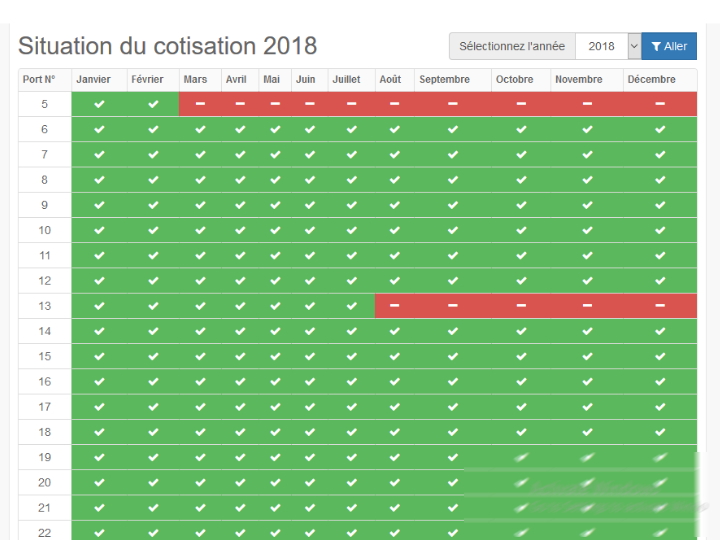Image resolution: width=720 pixels, height=540 pixels.
Task: Click the Septembre column header
Action: [445, 79]
